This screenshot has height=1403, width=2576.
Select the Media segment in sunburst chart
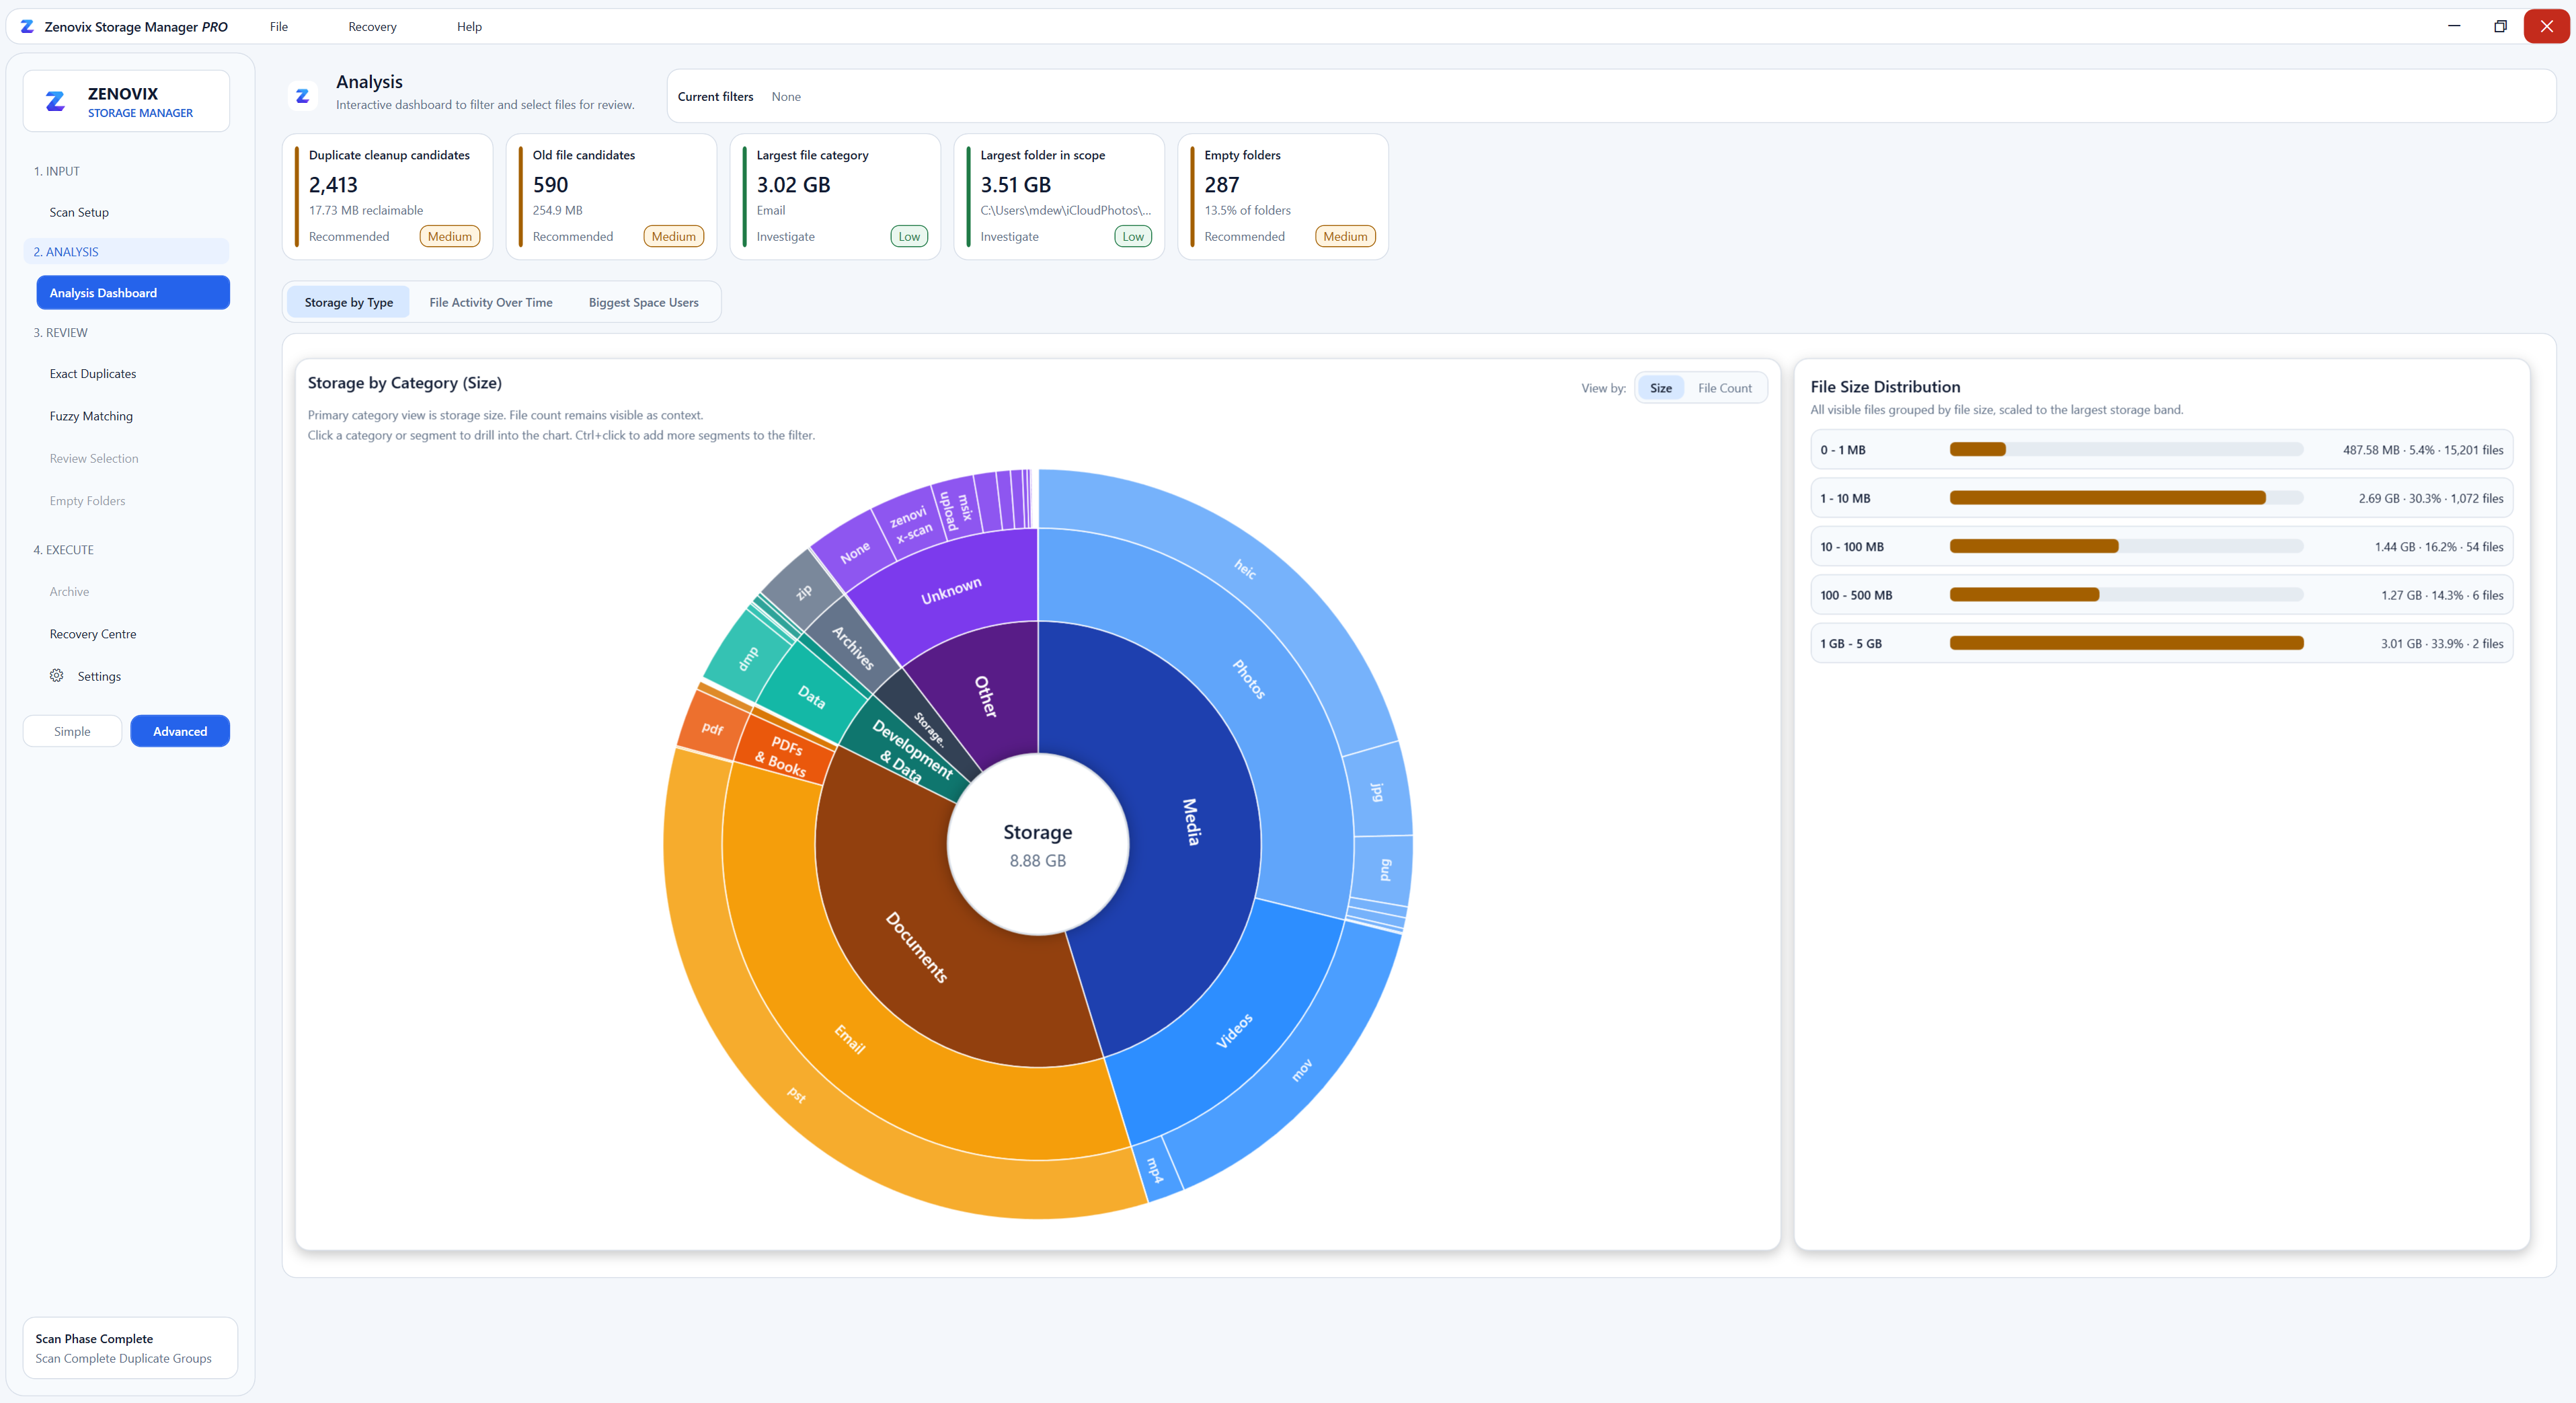coord(1190,822)
